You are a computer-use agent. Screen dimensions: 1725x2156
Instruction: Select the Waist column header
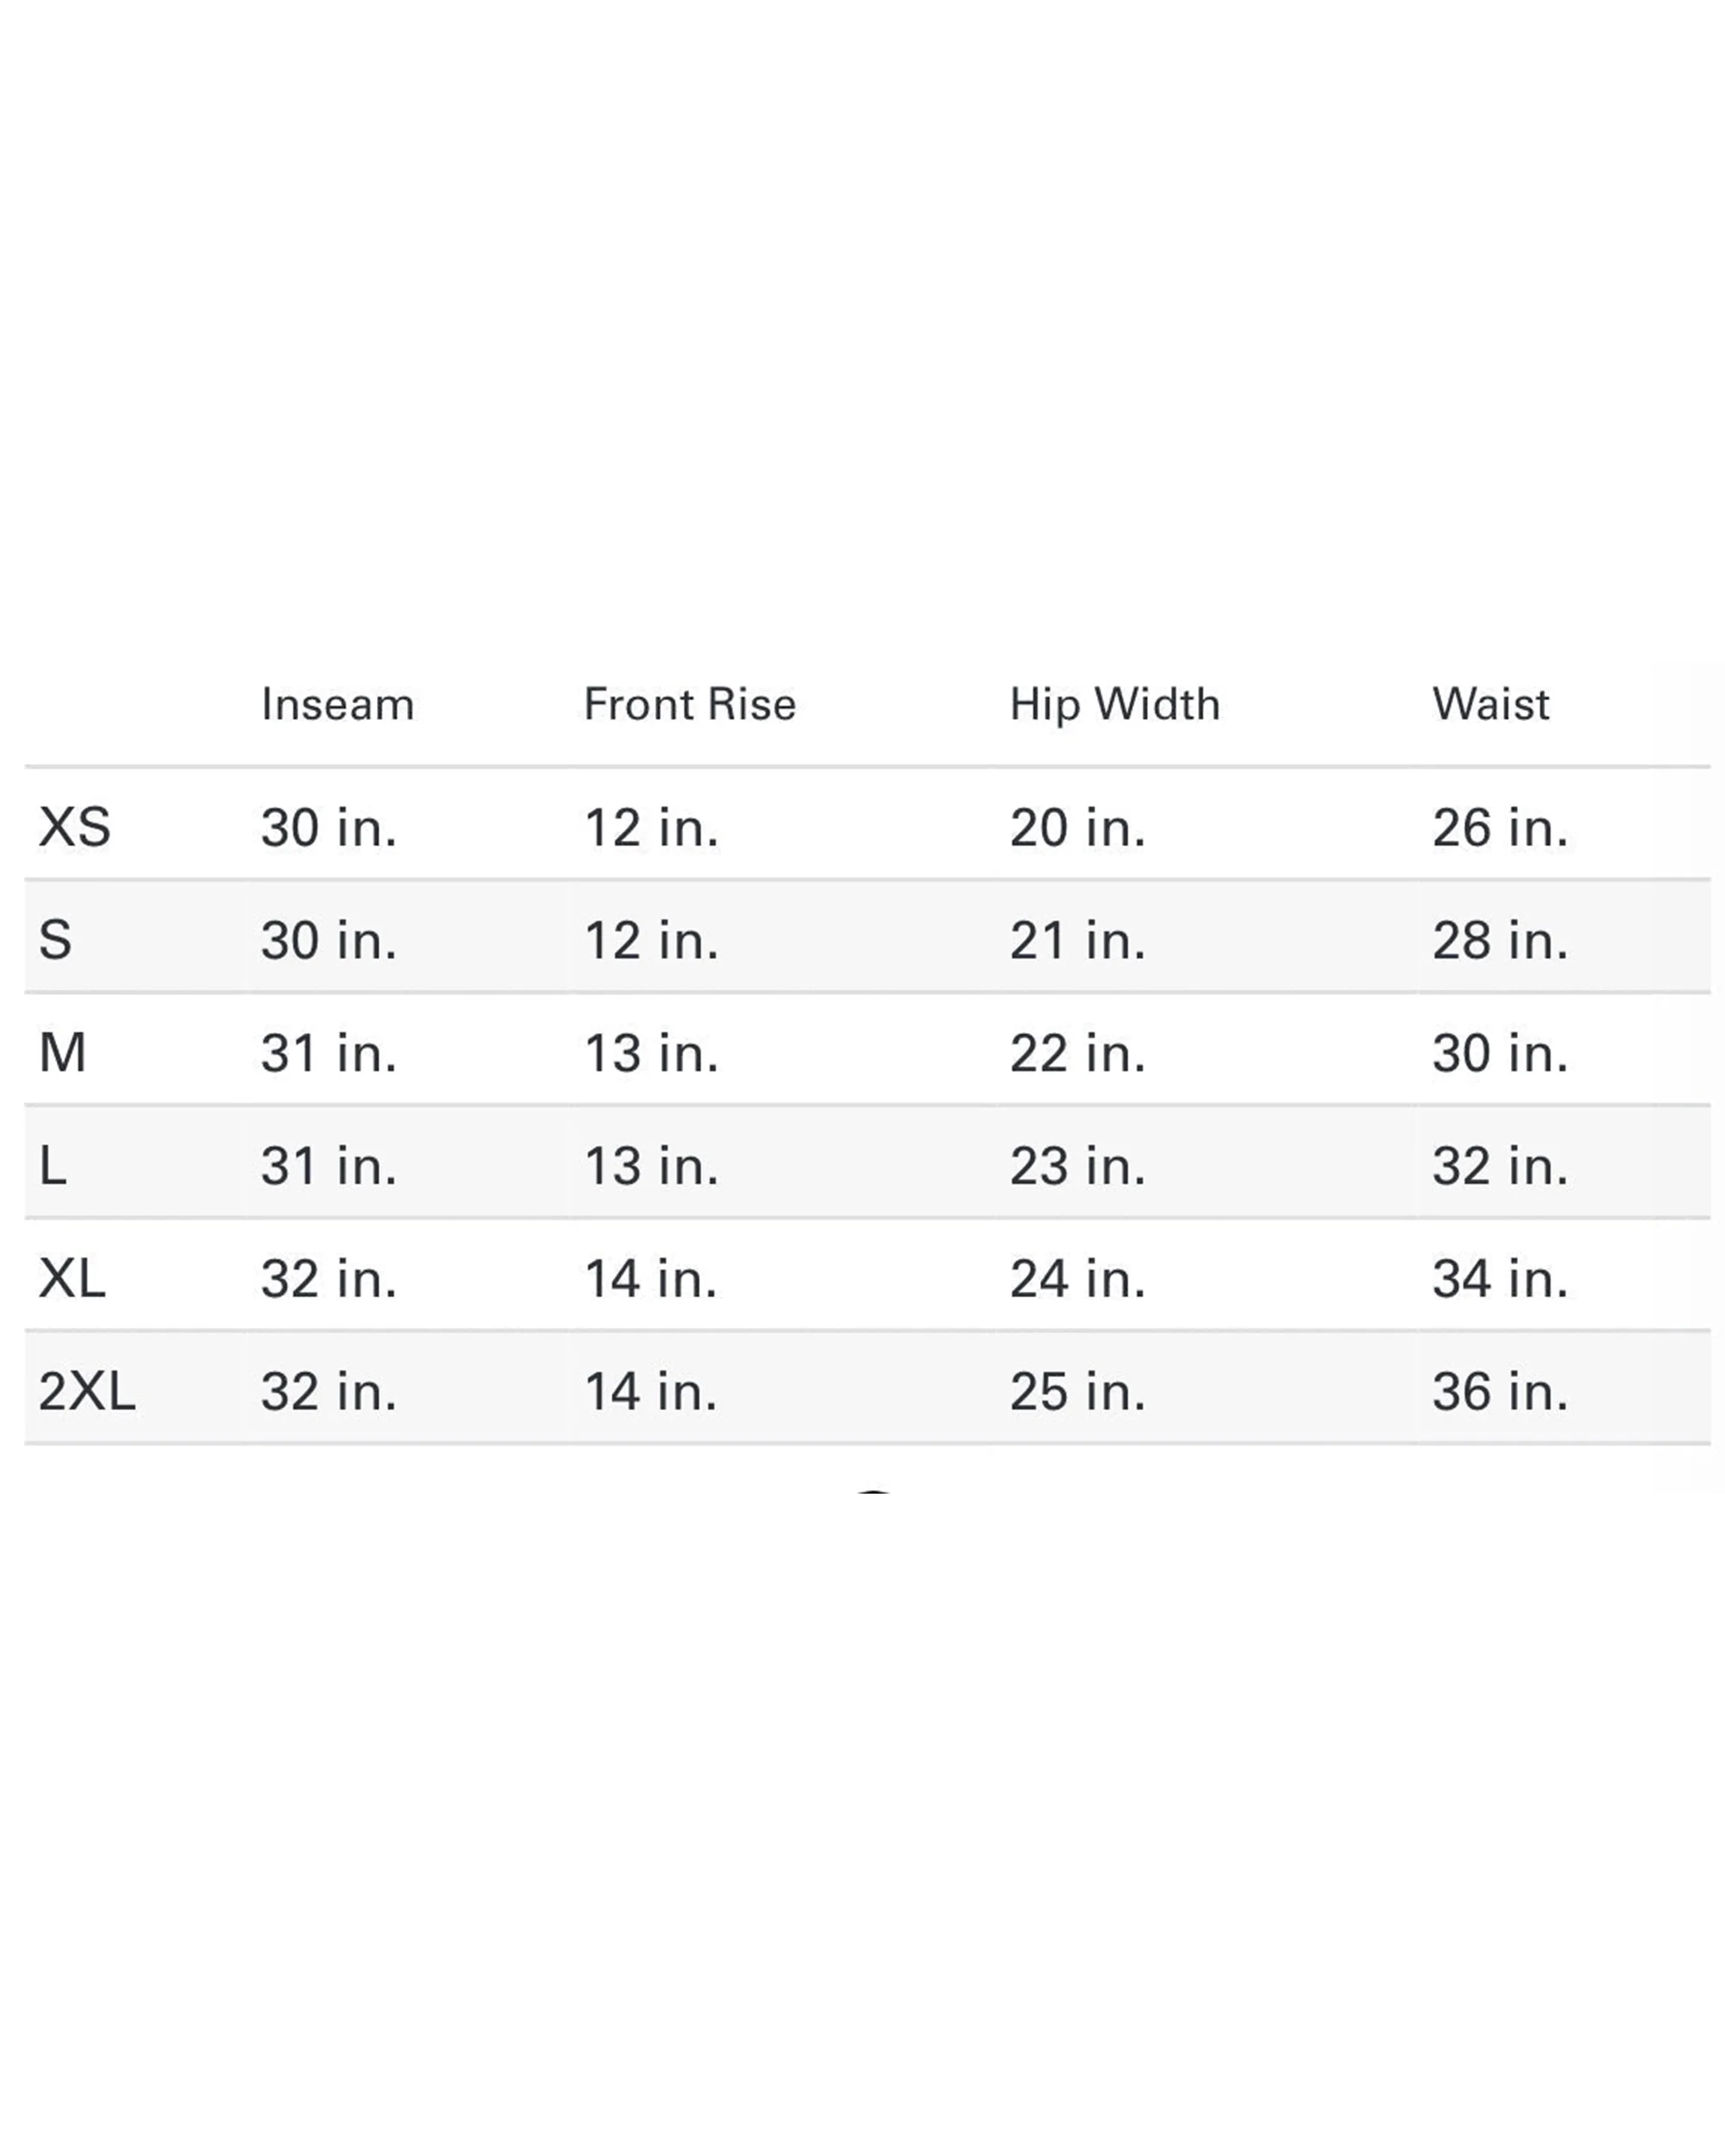point(1490,704)
